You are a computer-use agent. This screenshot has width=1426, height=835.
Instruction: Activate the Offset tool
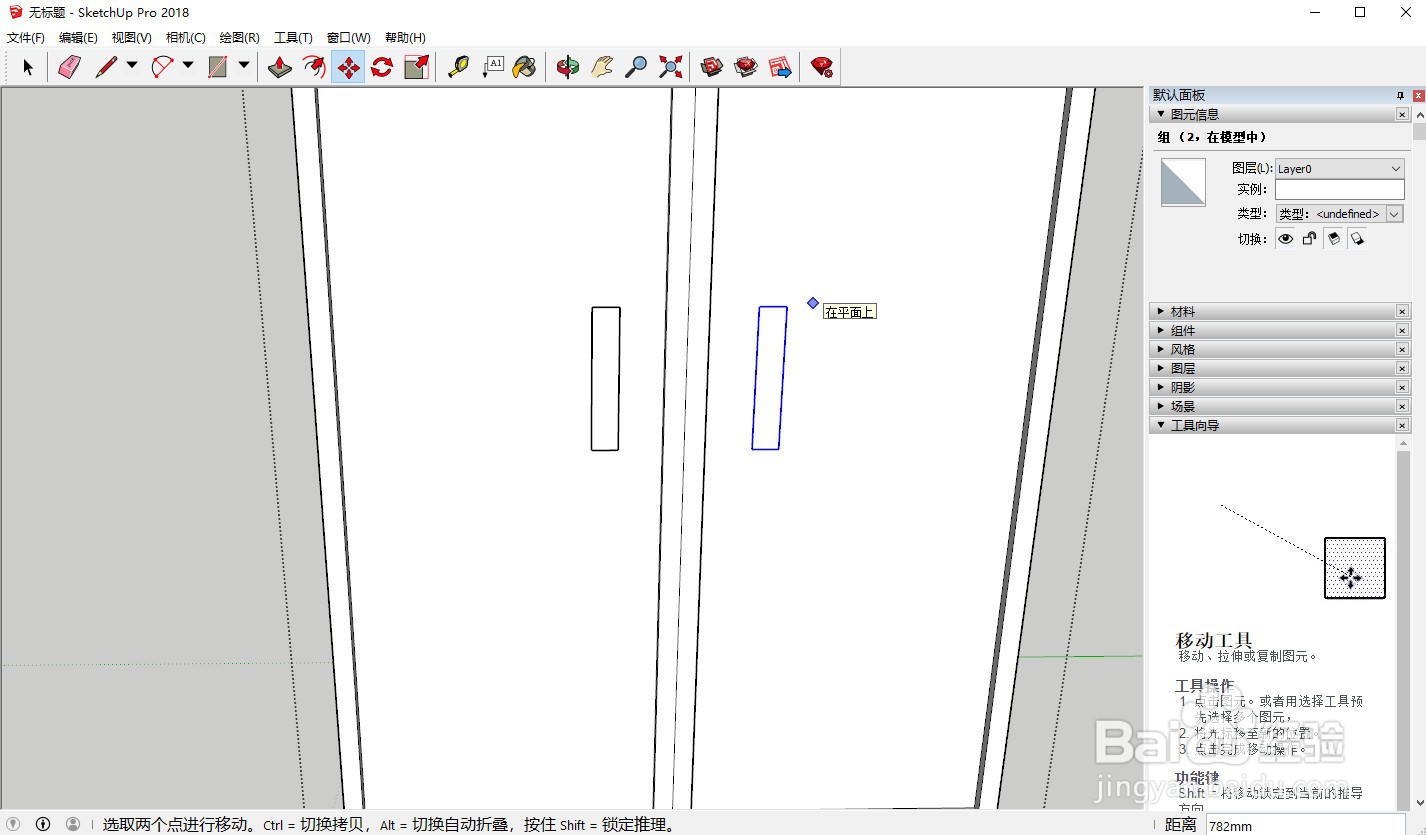[314, 67]
